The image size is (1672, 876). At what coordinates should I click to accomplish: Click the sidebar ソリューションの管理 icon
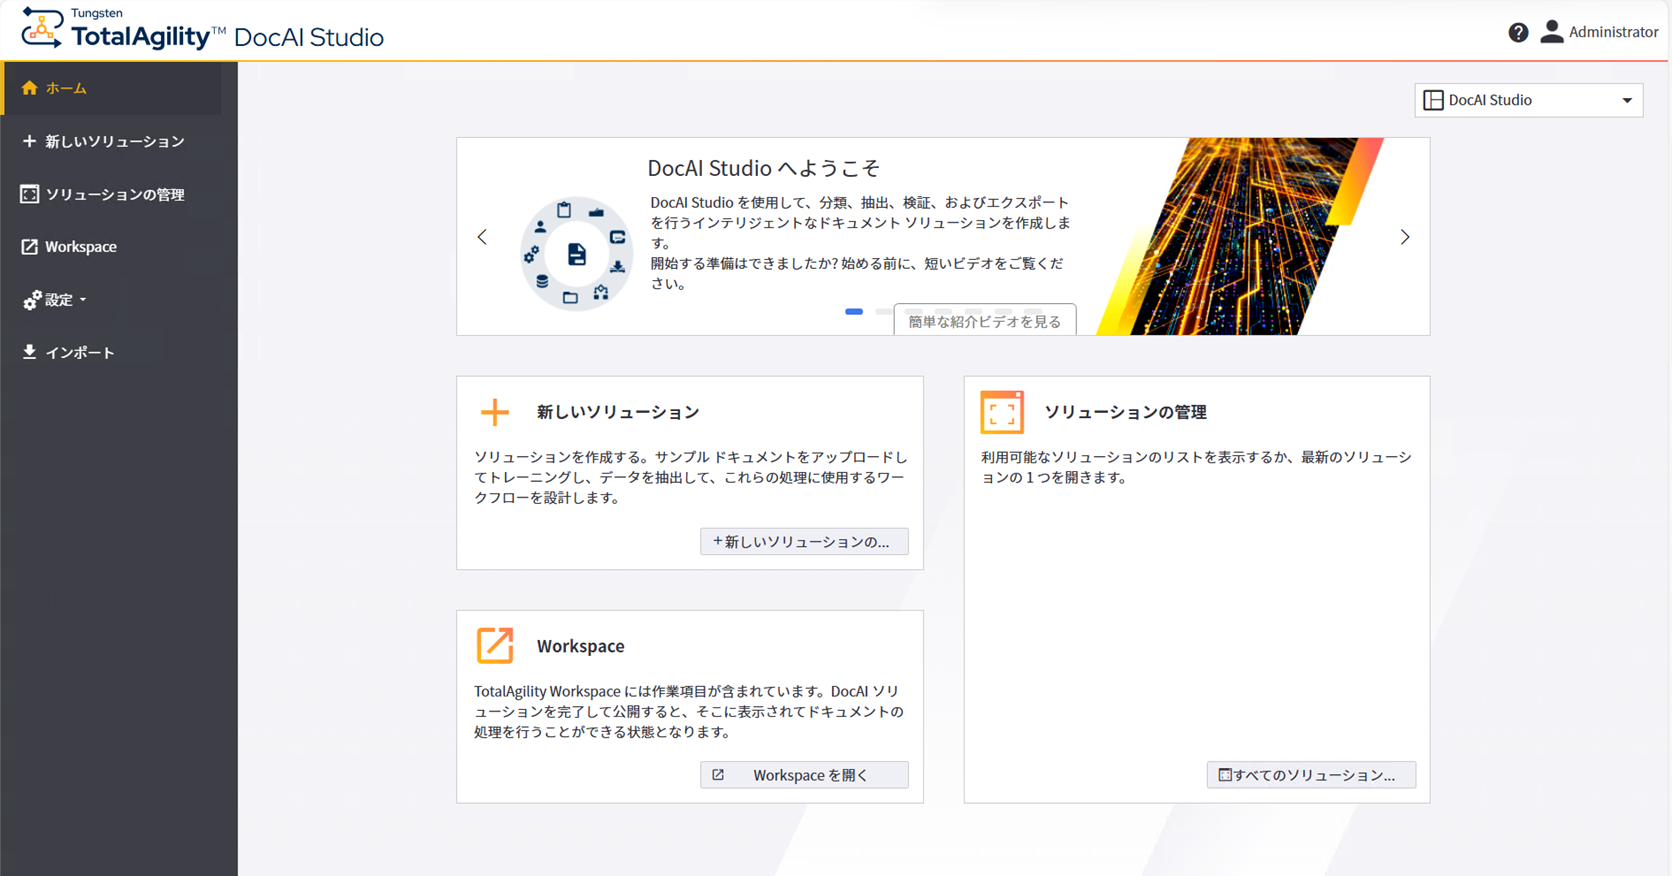(x=29, y=194)
